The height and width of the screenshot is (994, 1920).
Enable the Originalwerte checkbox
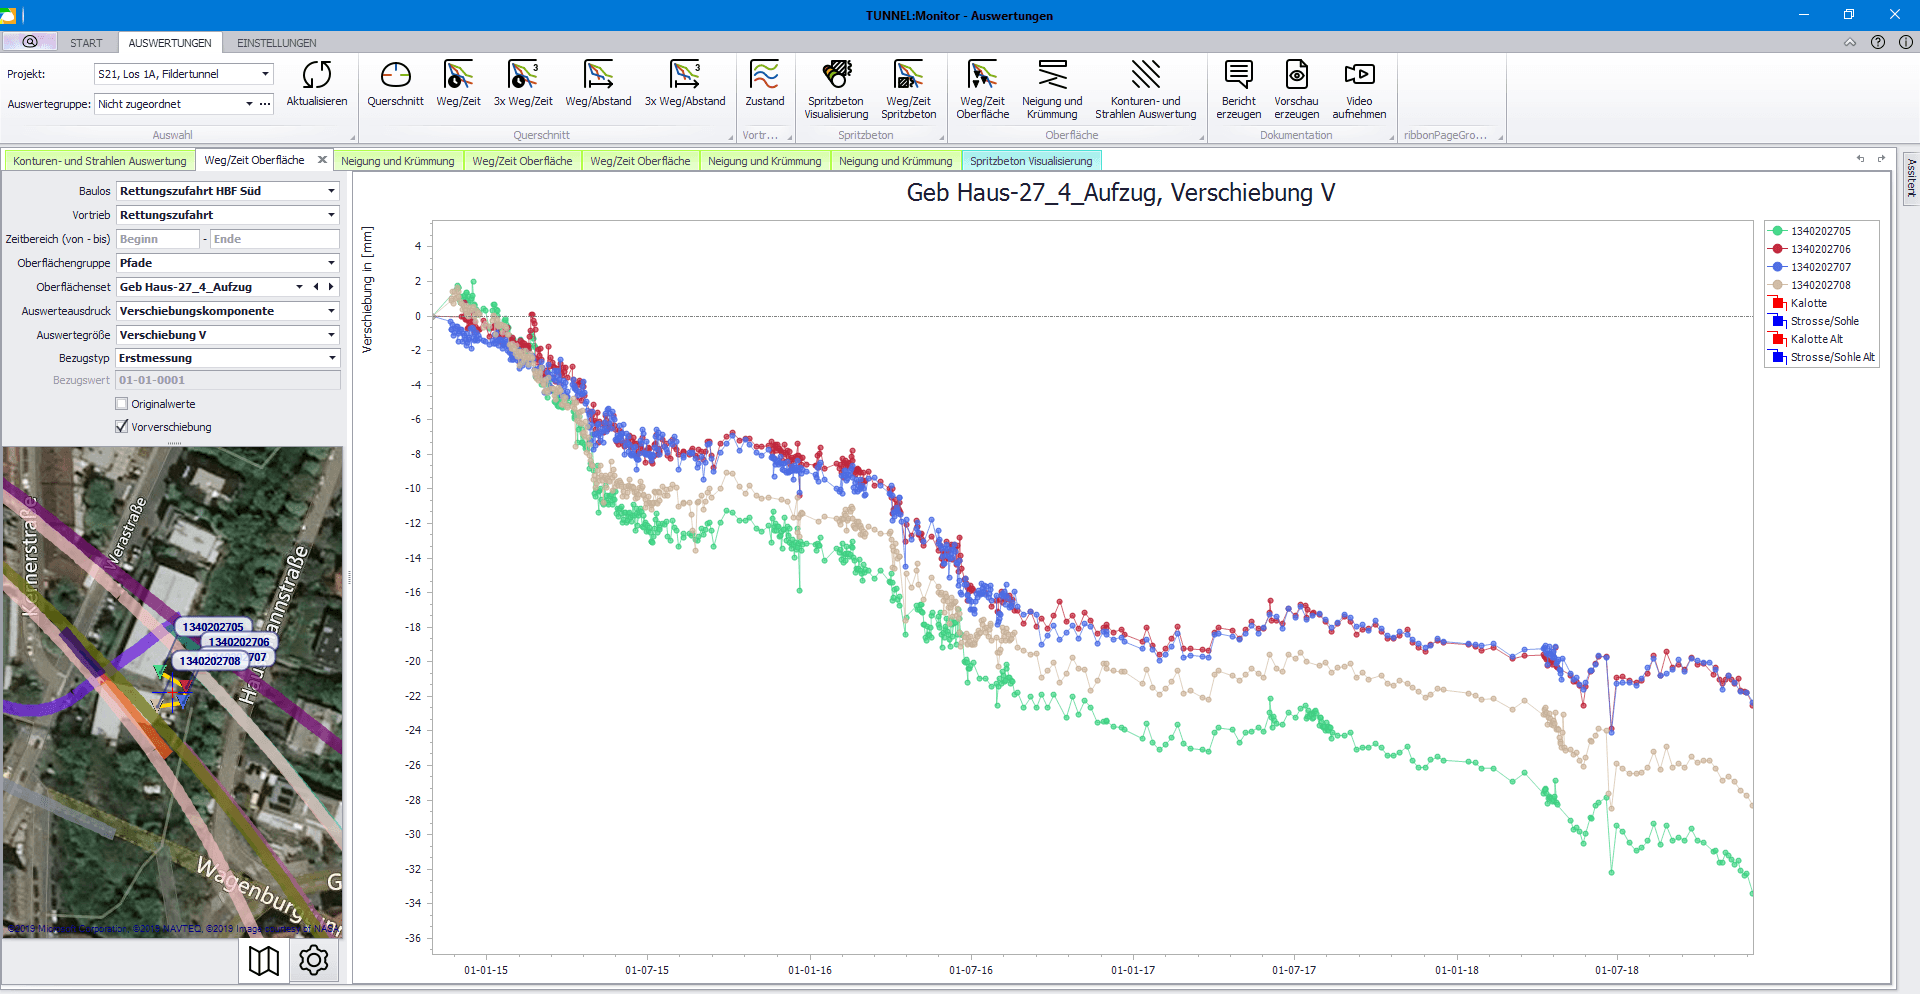click(122, 404)
